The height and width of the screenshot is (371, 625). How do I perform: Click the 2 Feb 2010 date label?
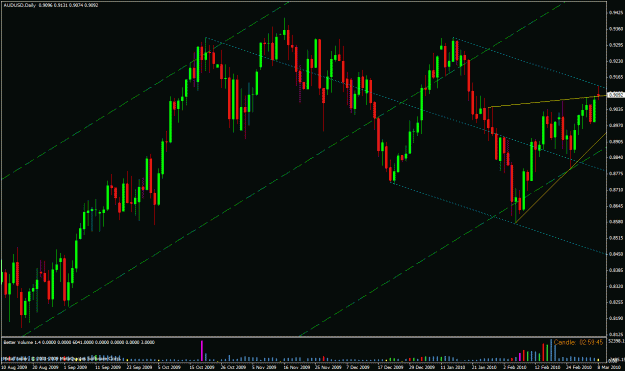click(x=515, y=367)
